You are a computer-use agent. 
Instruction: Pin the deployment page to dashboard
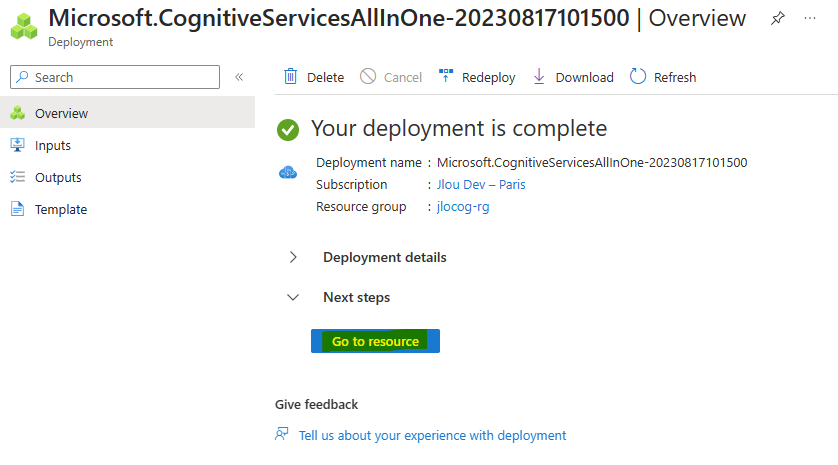[778, 18]
